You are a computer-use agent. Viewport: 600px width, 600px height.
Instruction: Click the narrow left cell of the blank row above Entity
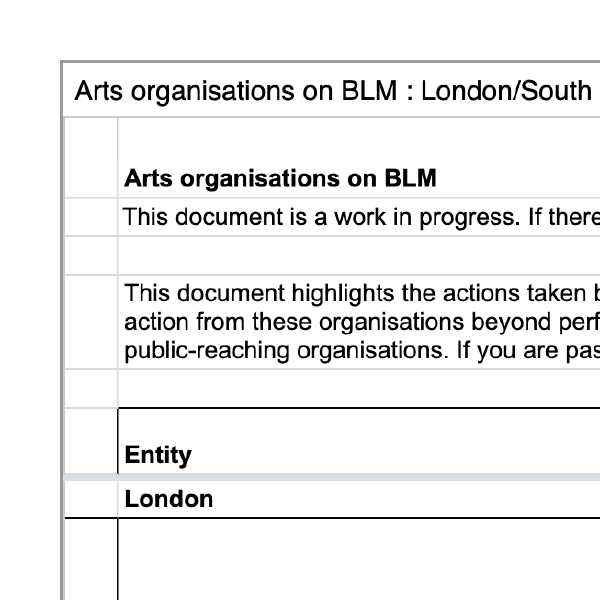91,388
